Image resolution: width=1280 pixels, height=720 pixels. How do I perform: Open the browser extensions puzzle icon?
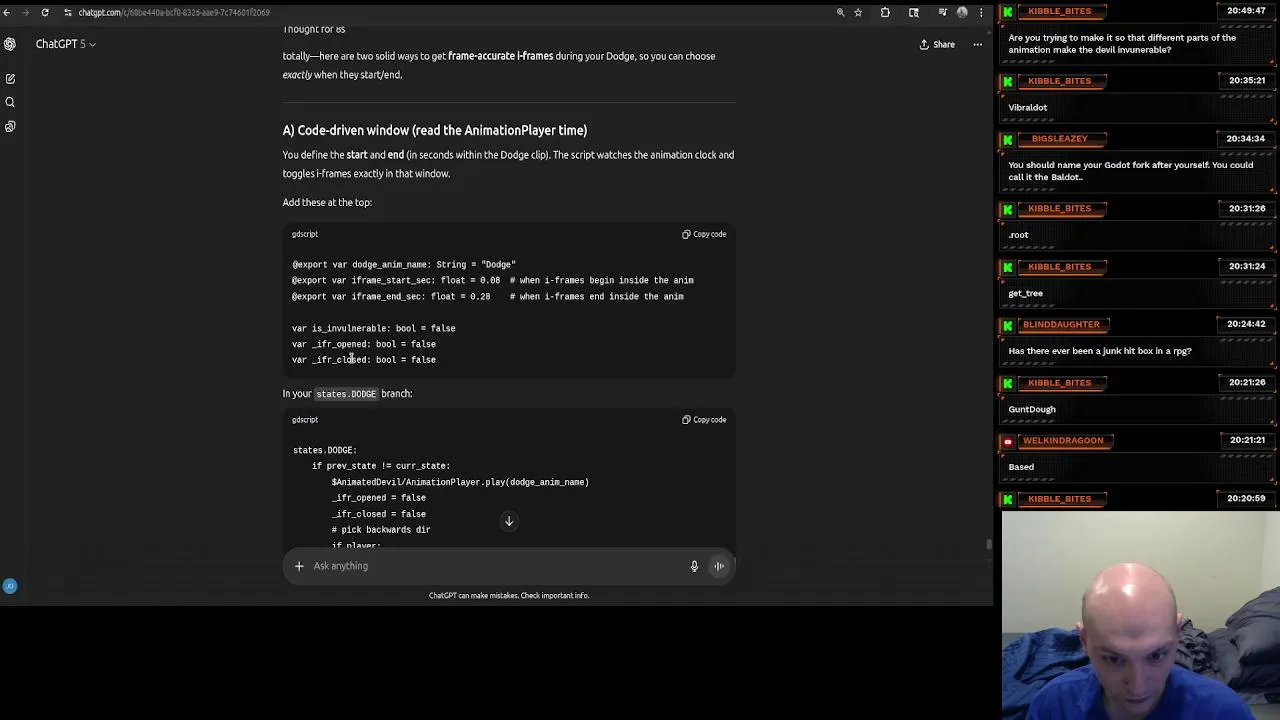(x=885, y=12)
